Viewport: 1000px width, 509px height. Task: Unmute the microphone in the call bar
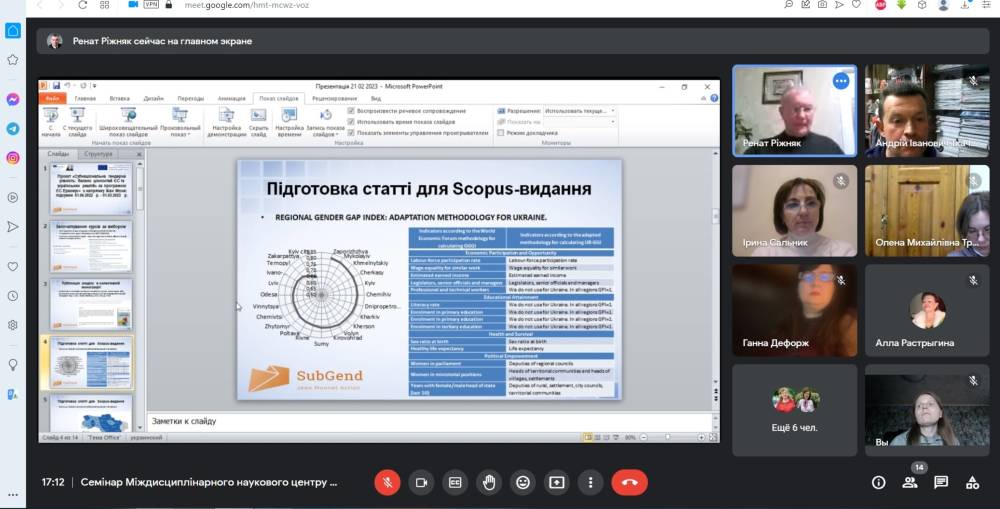pyautogui.click(x=387, y=482)
